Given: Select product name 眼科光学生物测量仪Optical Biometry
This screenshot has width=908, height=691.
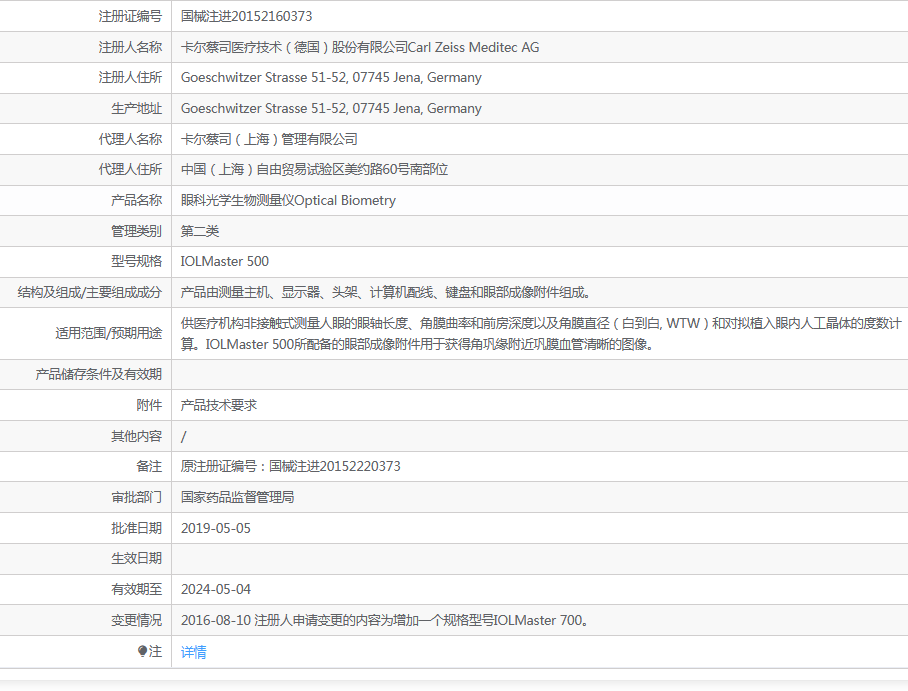Looking at the screenshot, I should pyautogui.click(x=288, y=200).
